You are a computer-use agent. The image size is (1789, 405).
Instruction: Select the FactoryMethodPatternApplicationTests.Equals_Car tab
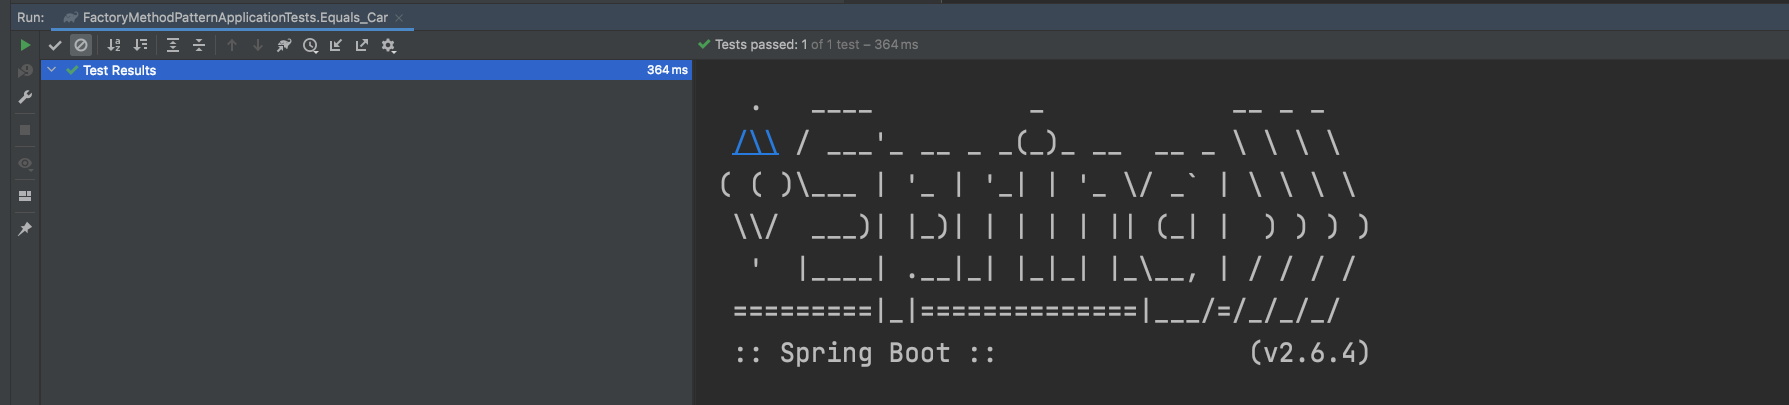235,17
